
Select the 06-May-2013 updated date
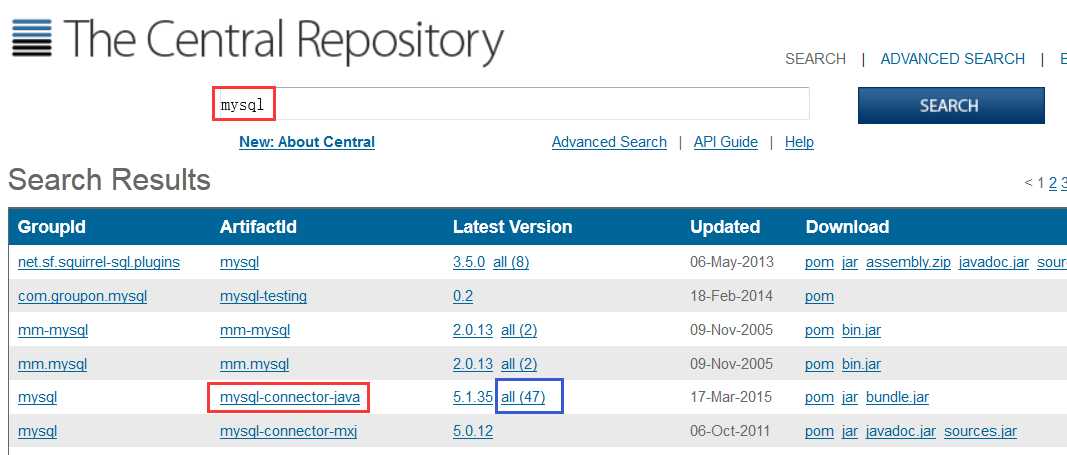pyautogui.click(x=732, y=262)
